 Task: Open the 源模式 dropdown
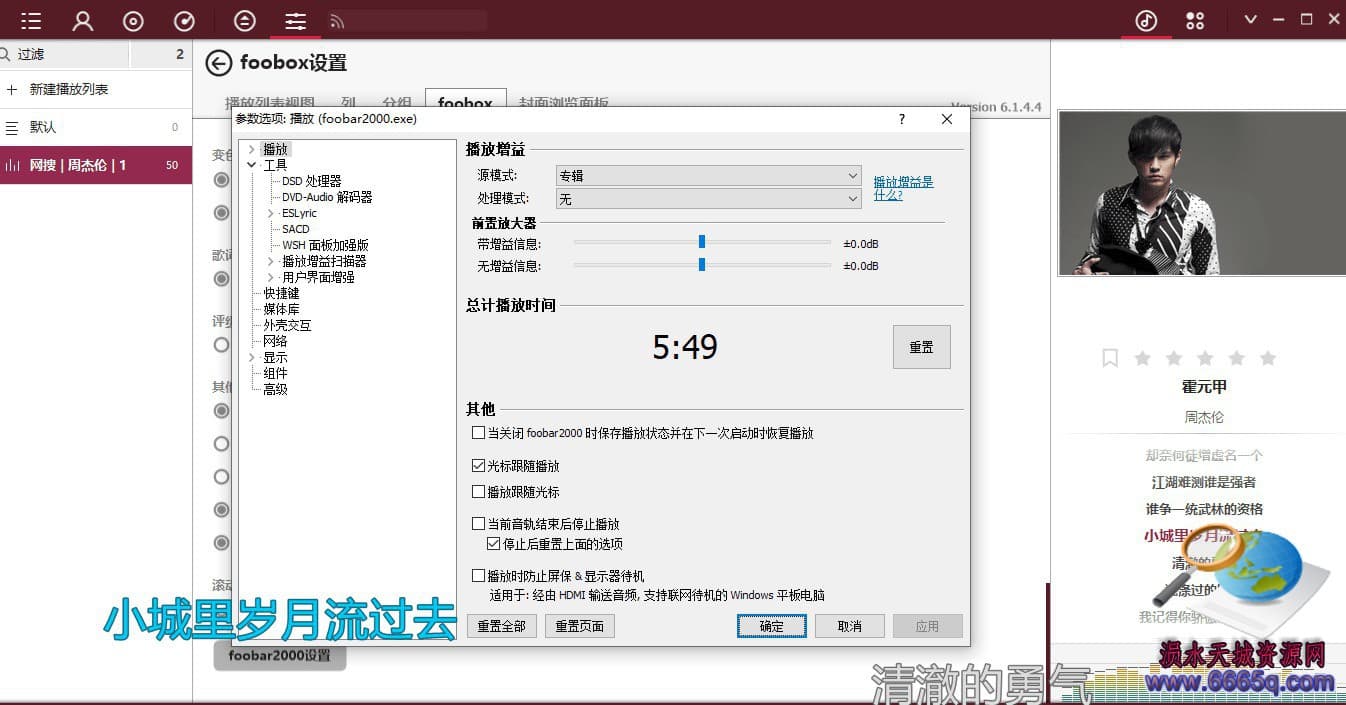(709, 175)
